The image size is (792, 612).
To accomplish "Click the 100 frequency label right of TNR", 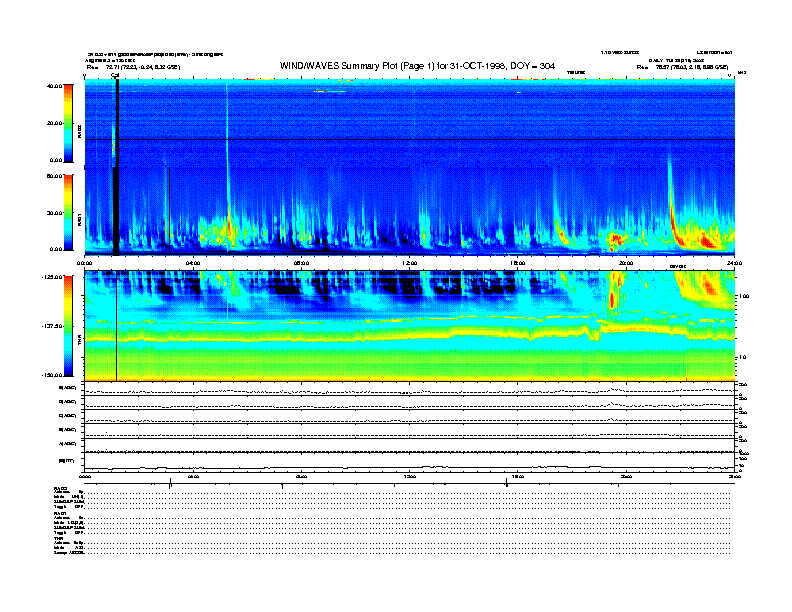I will [744, 296].
